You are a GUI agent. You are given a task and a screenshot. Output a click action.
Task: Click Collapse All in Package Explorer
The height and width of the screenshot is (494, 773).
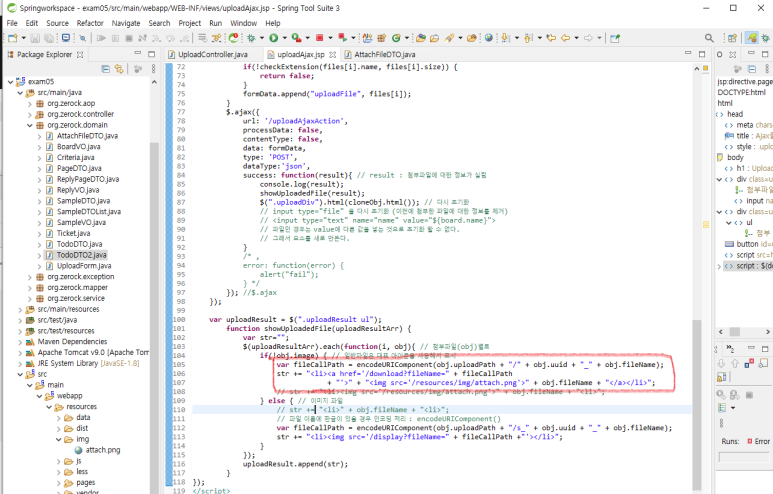pos(105,69)
